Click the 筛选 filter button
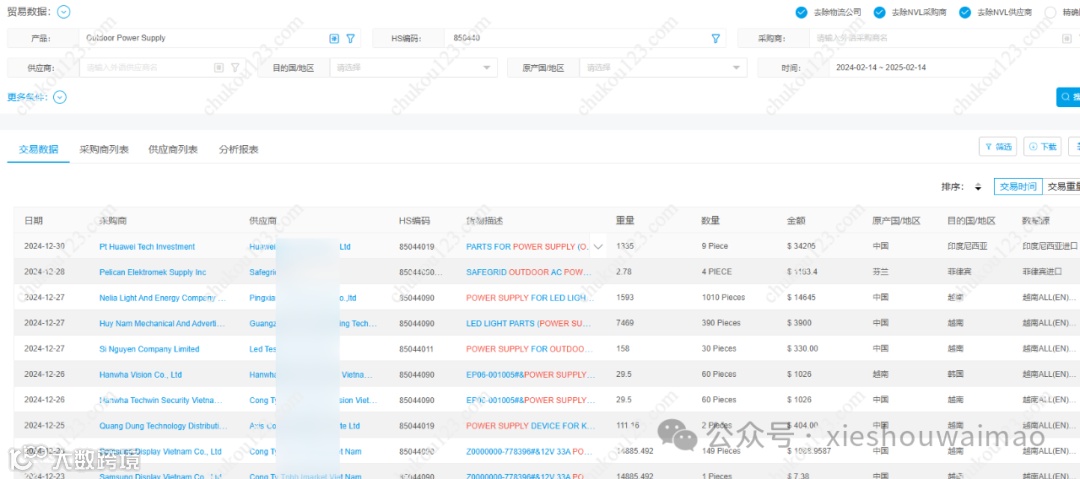 (998, 147)
